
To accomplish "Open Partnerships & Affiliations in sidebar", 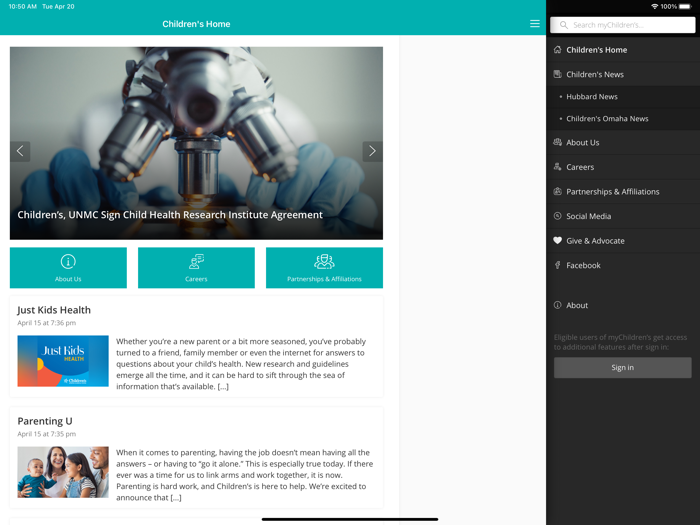I will pyautogui.click(x=623, y=192).
